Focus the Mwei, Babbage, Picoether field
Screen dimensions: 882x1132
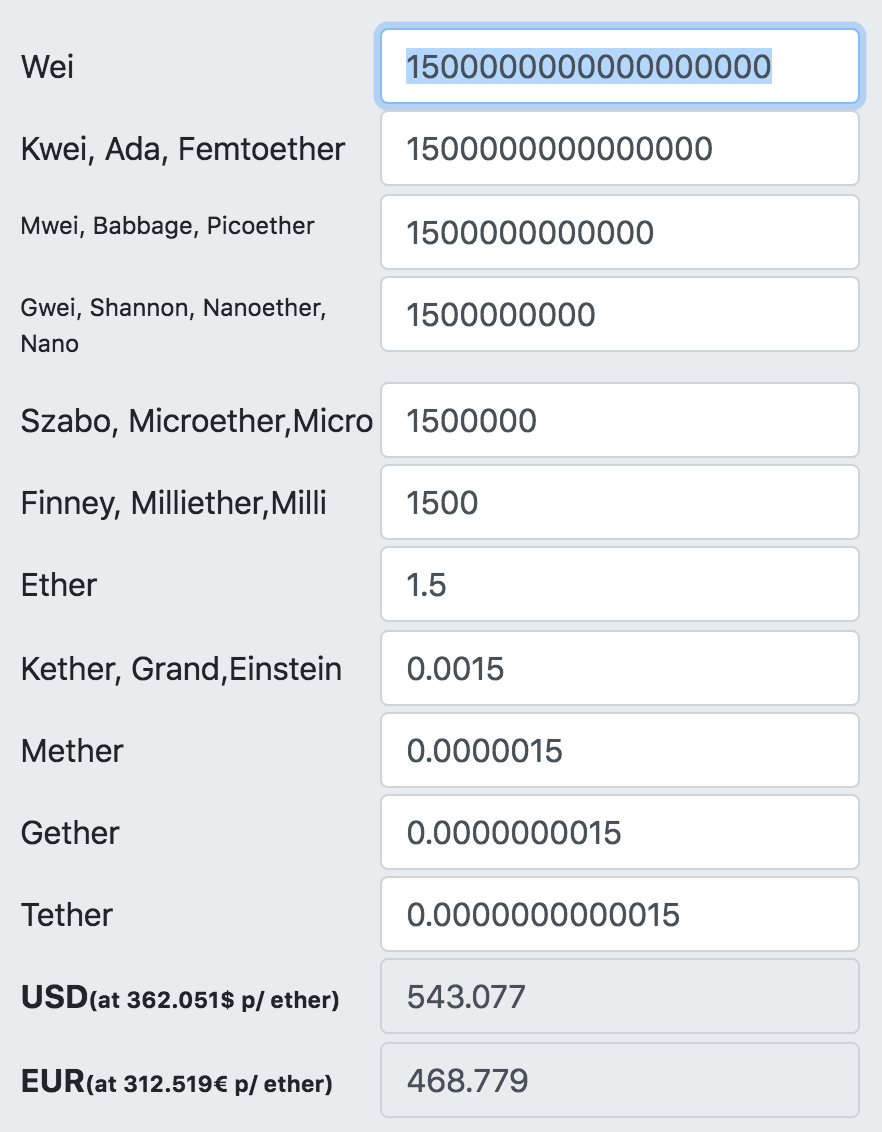click(619, 232)
